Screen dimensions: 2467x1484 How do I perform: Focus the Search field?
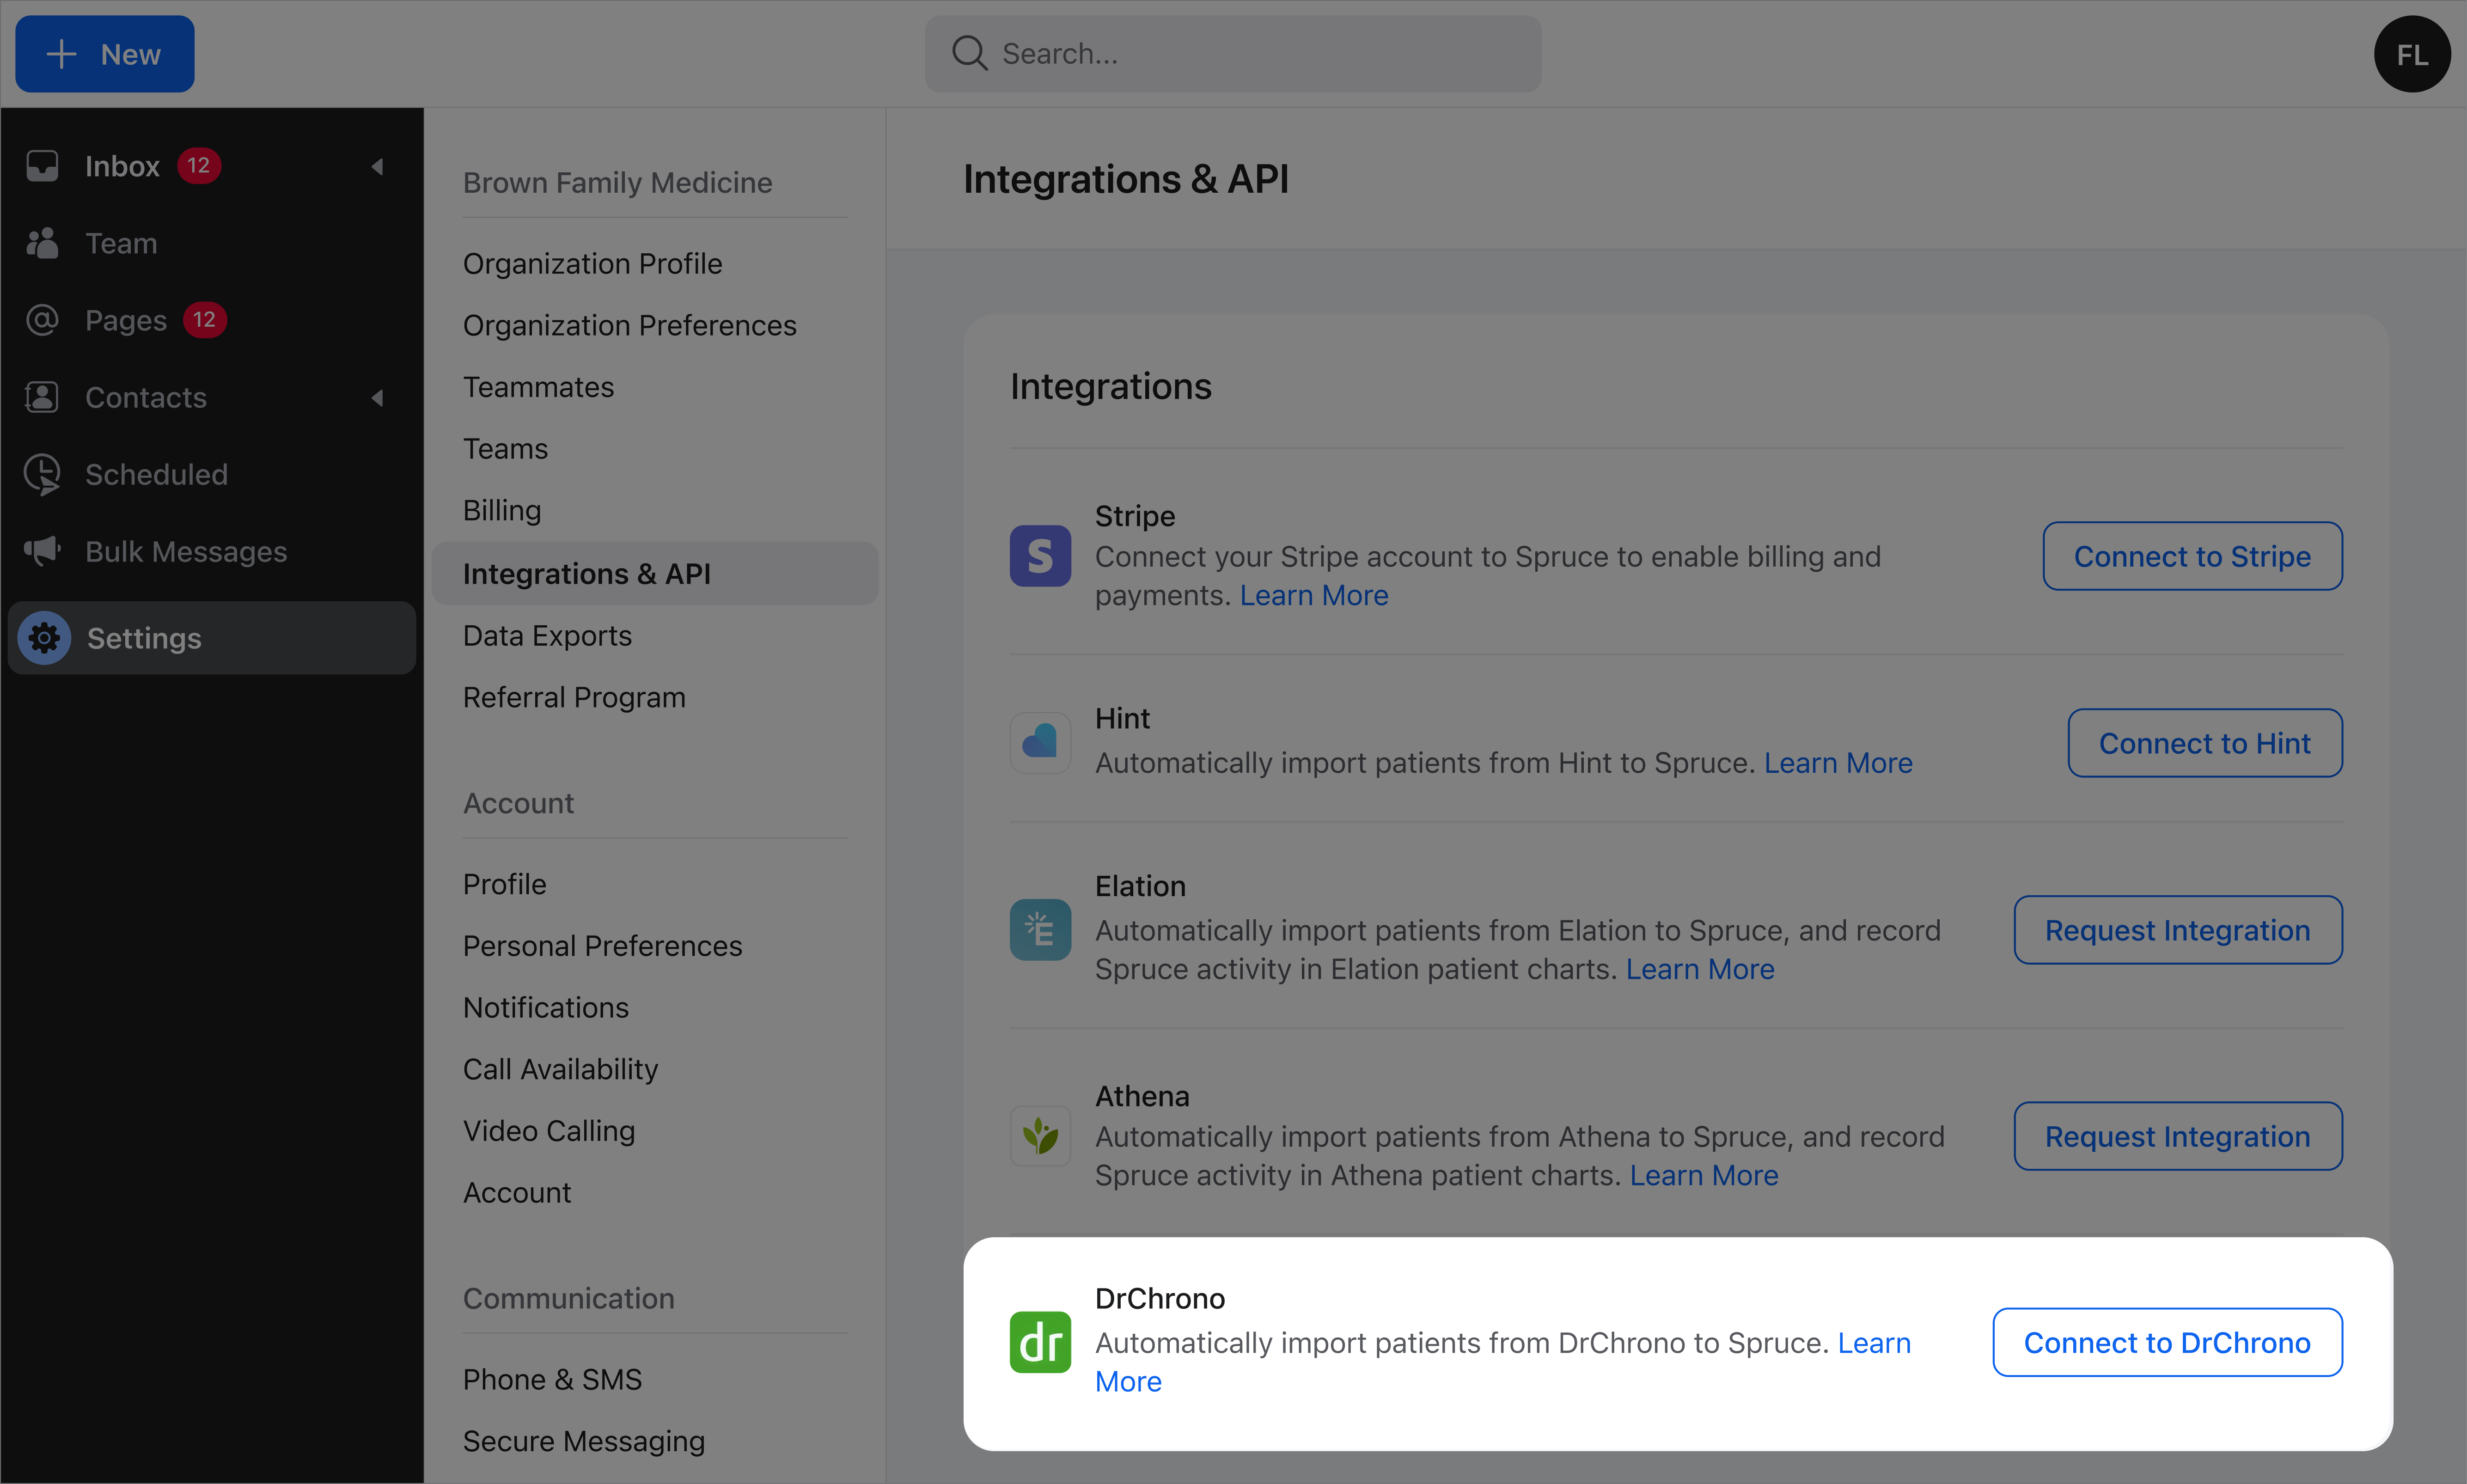tap(1233, 54)
